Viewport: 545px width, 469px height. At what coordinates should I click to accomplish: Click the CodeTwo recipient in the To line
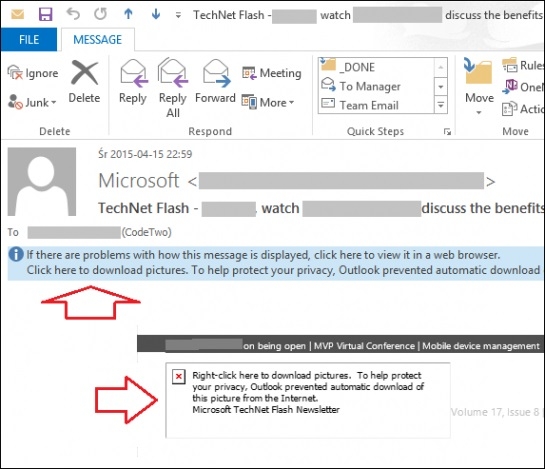(x=100, y=232)
